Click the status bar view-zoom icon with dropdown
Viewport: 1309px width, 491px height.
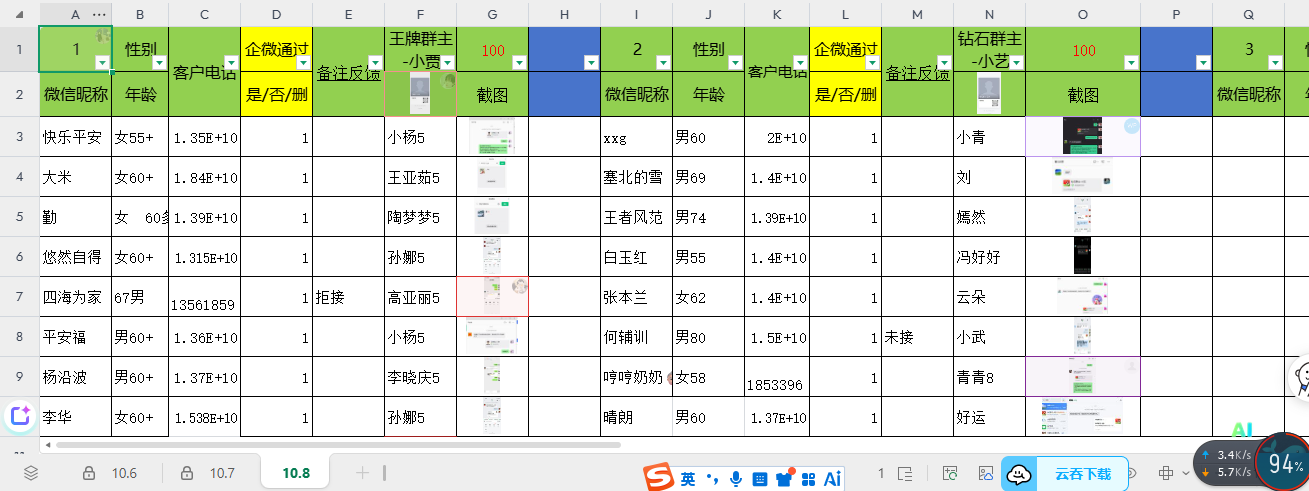1172,473
